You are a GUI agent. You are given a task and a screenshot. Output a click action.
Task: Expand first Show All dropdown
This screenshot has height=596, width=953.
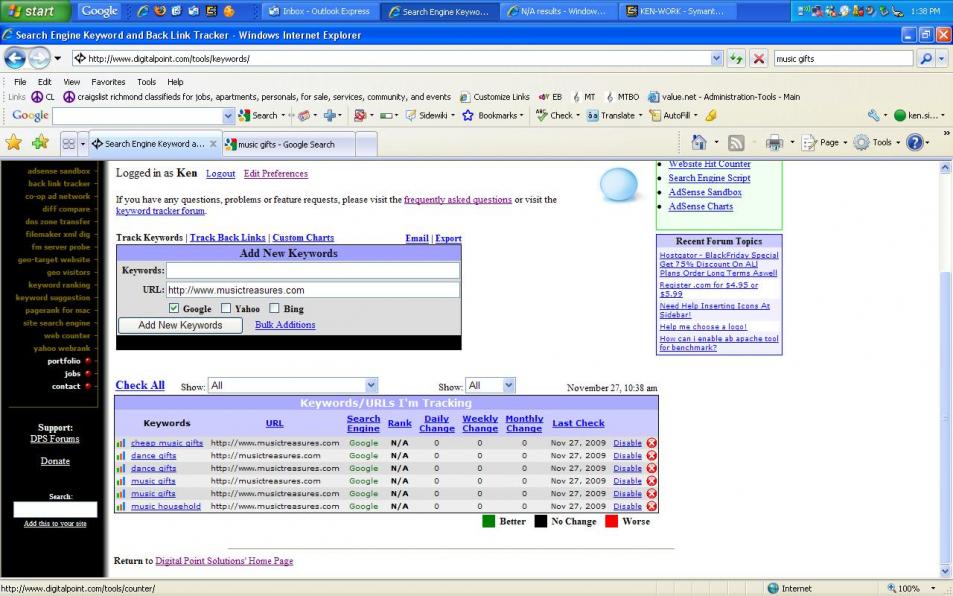[x=371, y=385]
